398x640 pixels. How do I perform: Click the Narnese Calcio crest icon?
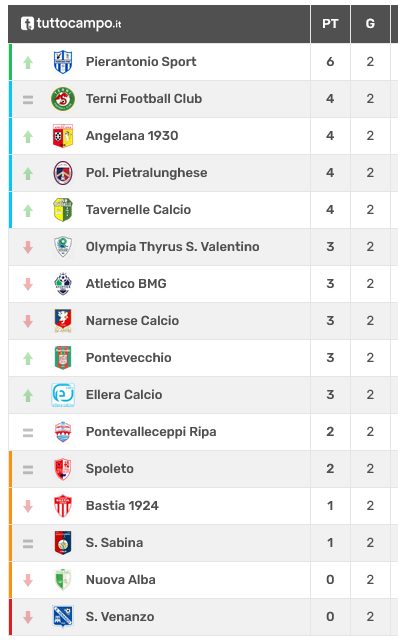[x=63, y=321]
